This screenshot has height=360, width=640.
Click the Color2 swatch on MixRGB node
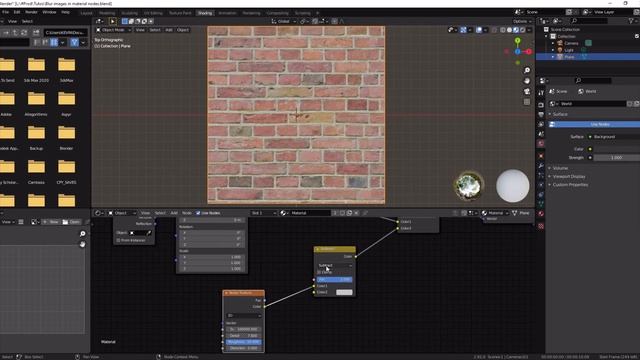click(344, 292)
